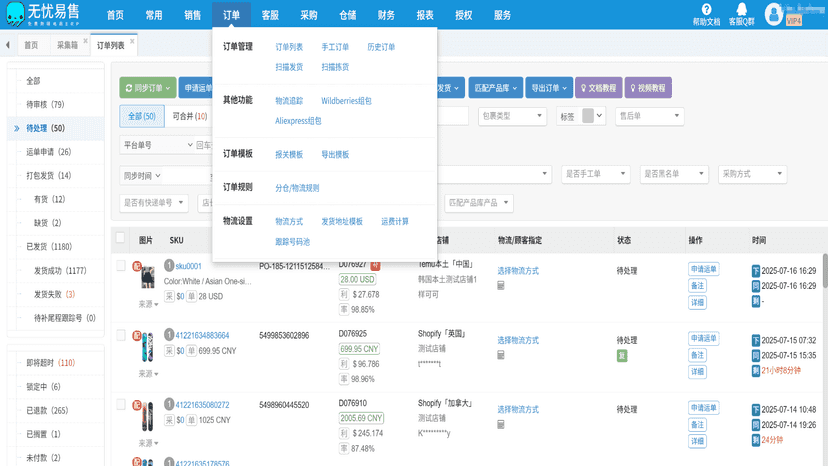Close the 订单列表 tab

[x=132, y=41]
